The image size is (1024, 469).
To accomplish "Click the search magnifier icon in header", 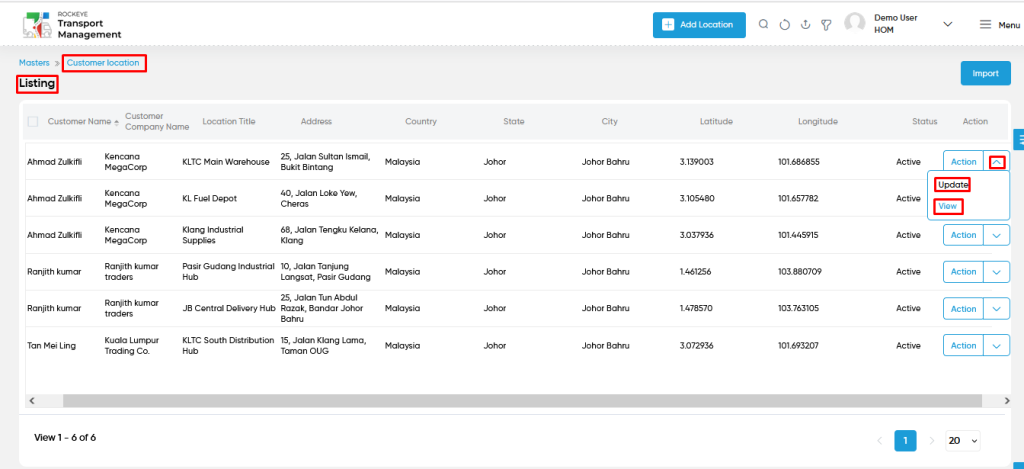I will coord(763,25).
